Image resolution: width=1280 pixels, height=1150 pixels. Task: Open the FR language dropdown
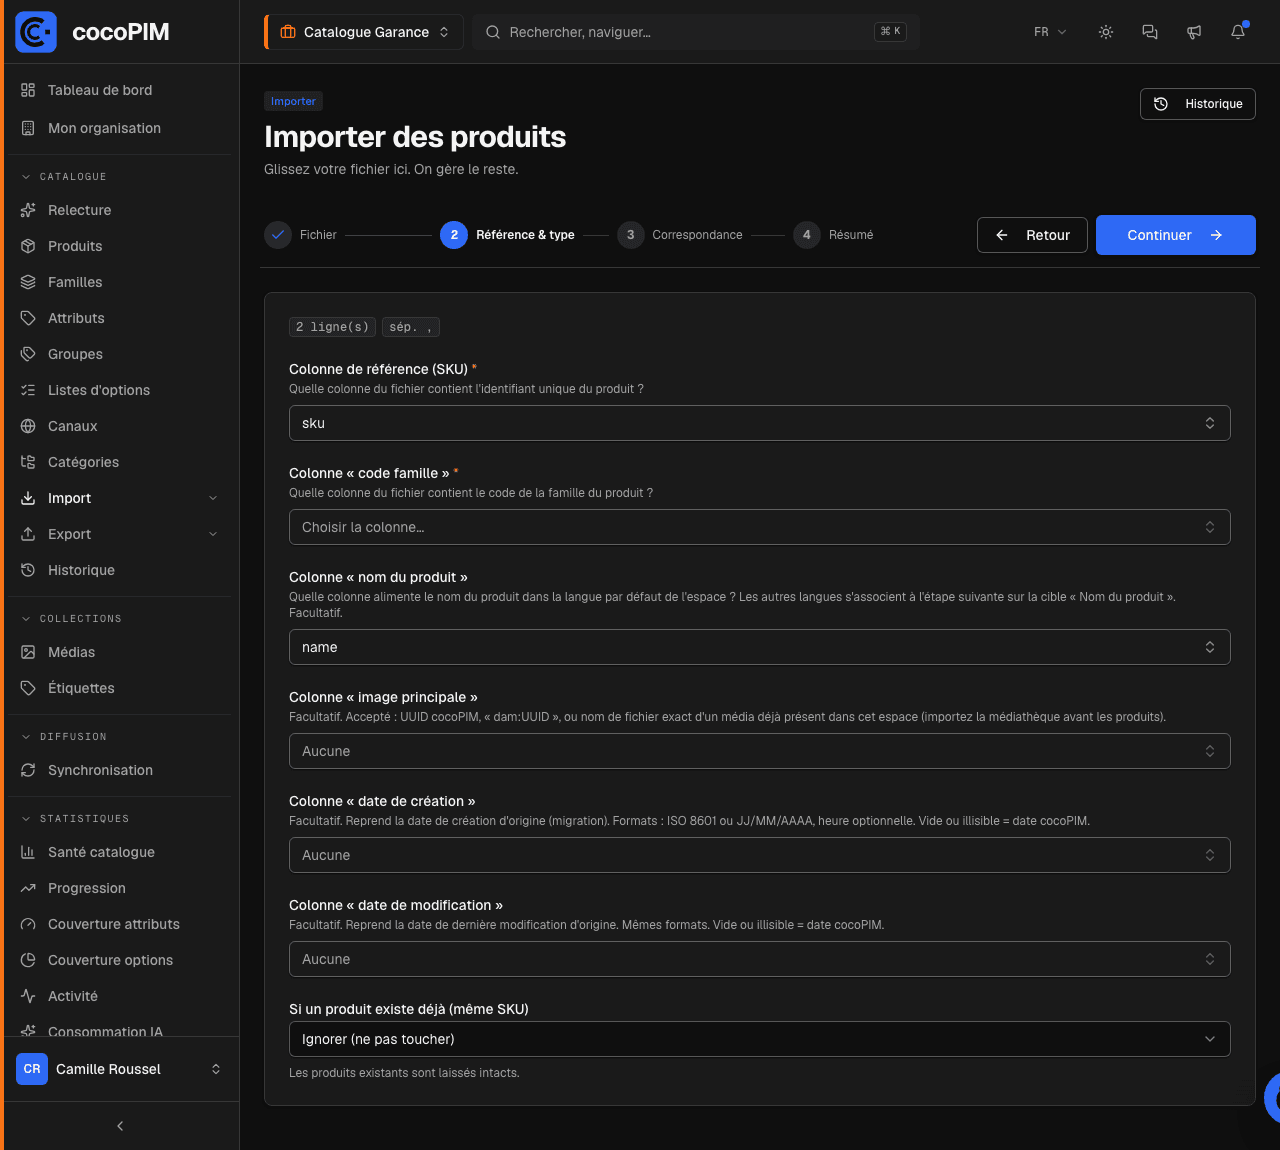click(x=1050, y=32)
